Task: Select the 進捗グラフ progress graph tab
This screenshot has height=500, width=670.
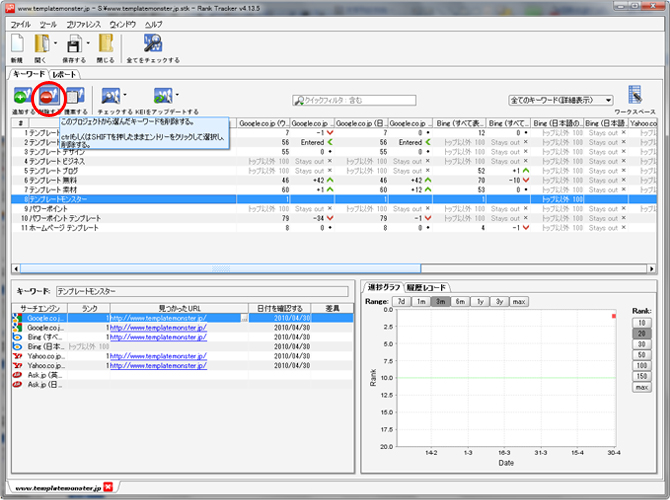Action: tap(384, 287)
